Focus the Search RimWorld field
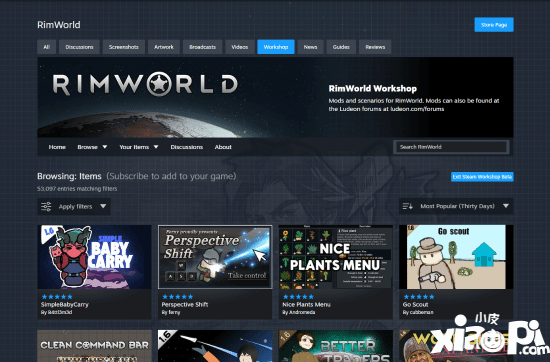The height and width of the screenshot is (362, 550). (x=451, y=147)
